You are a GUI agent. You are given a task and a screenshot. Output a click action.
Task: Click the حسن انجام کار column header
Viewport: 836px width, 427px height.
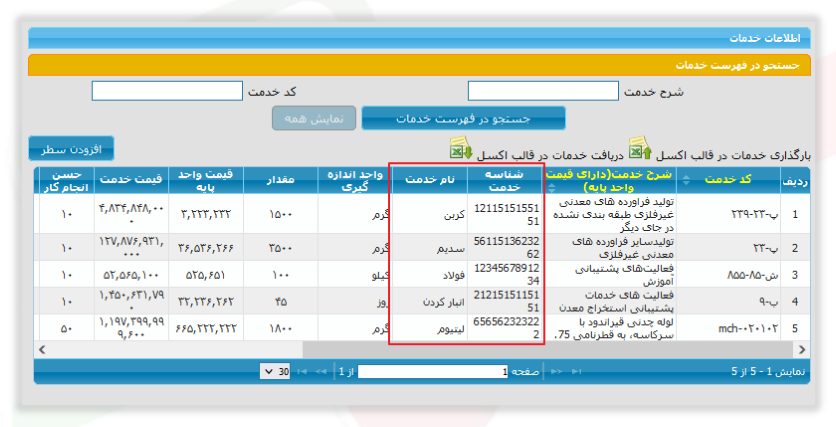pyautogui.click(x=67, y=180)
